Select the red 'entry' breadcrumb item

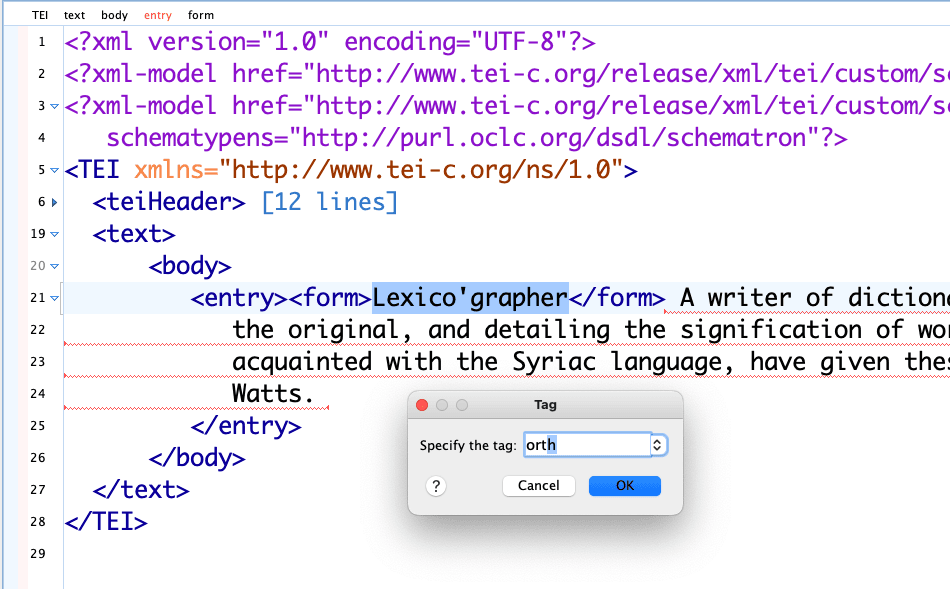[158, 15]
